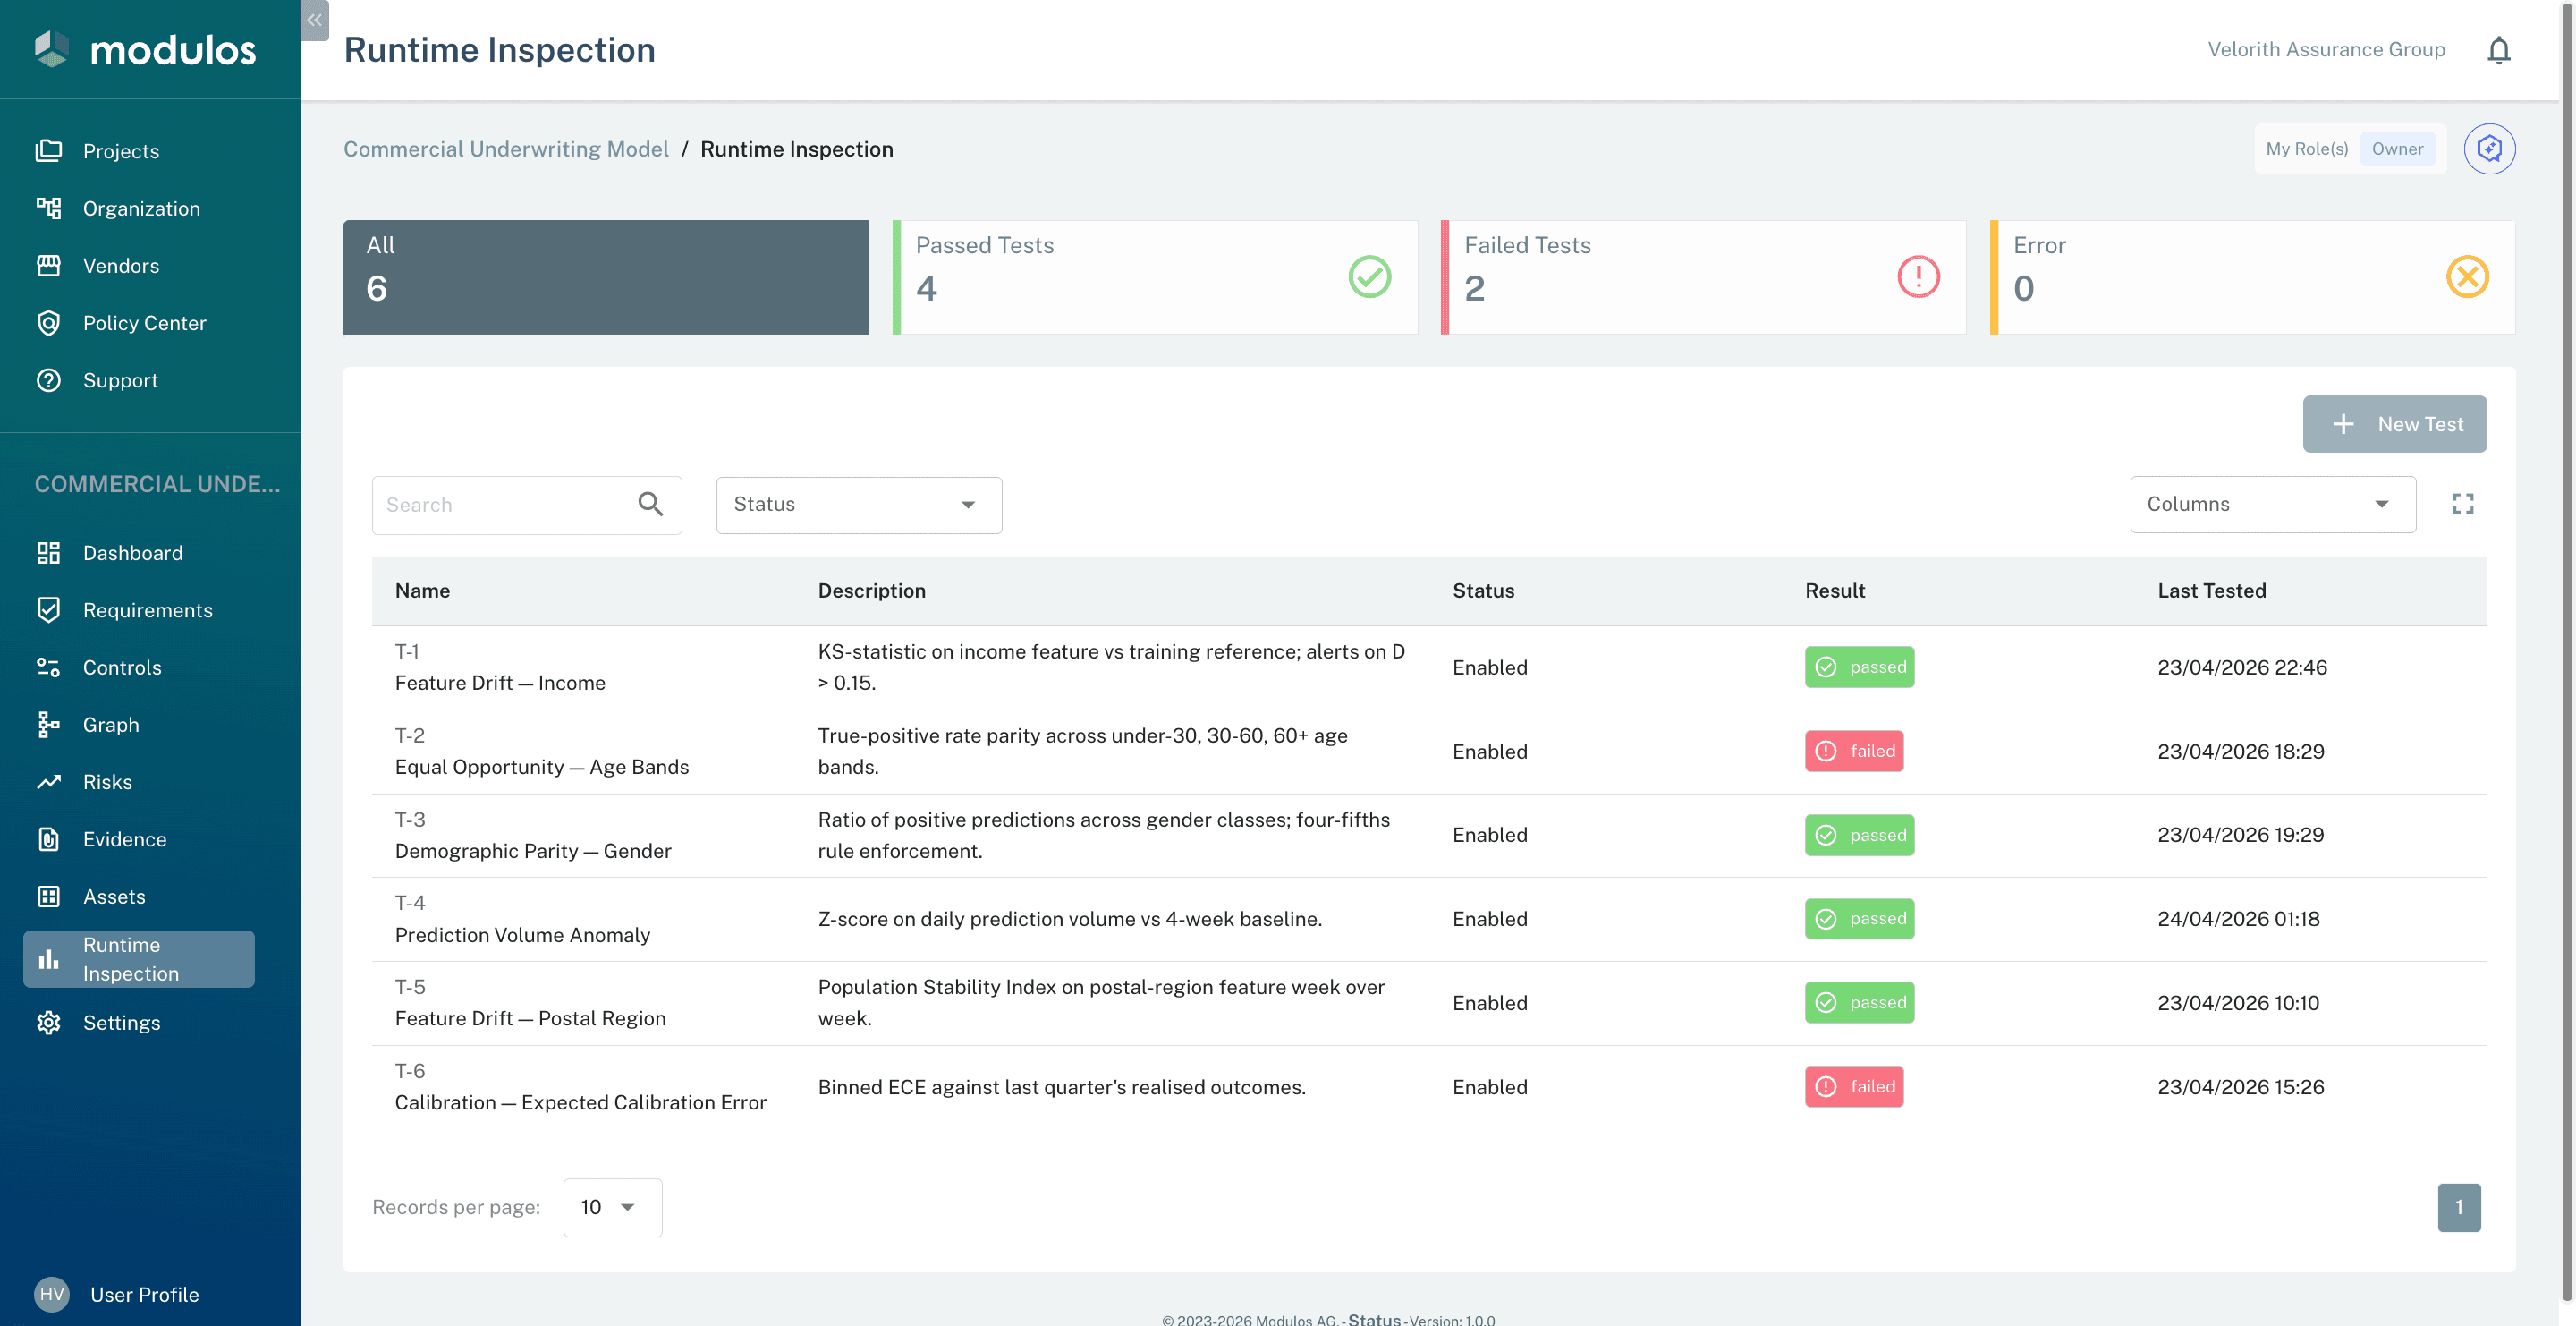Click the Dashboard grid icon
The height and width of the screenshot is (1326, 2576).
click(49, 553)
